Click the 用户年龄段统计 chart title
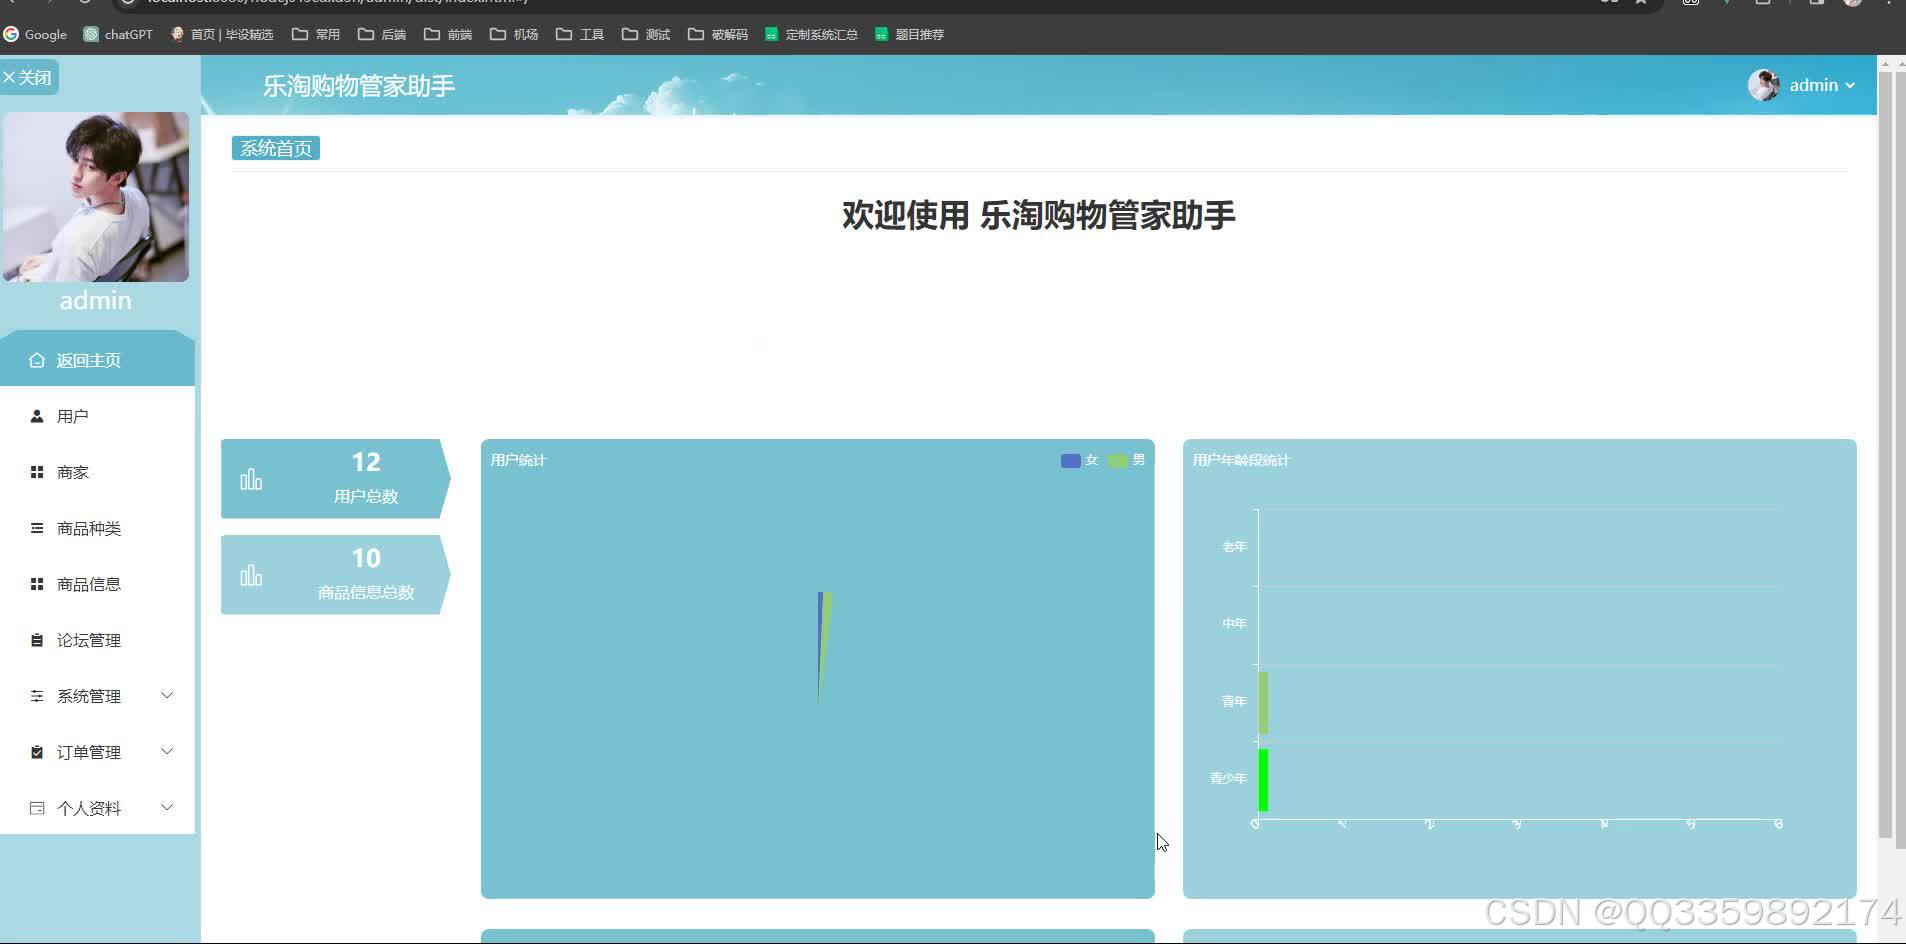 tap(1241, 460)
